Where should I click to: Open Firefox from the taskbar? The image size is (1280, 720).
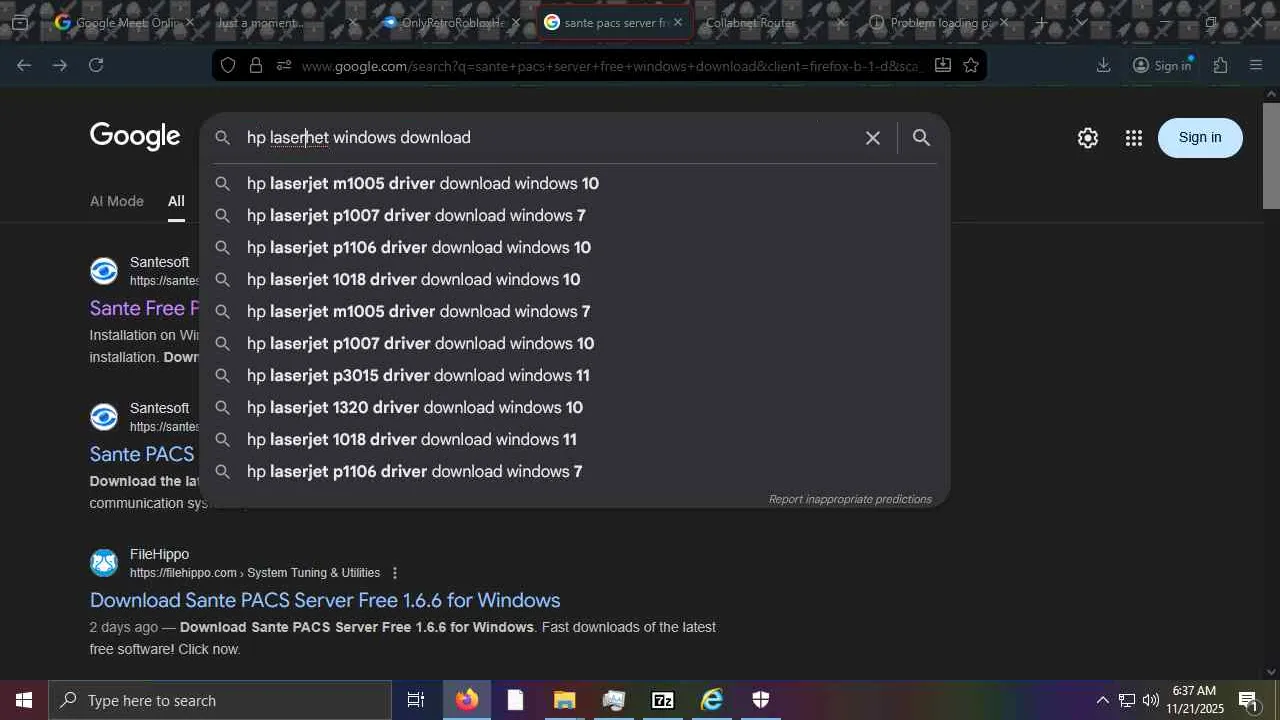466,700
